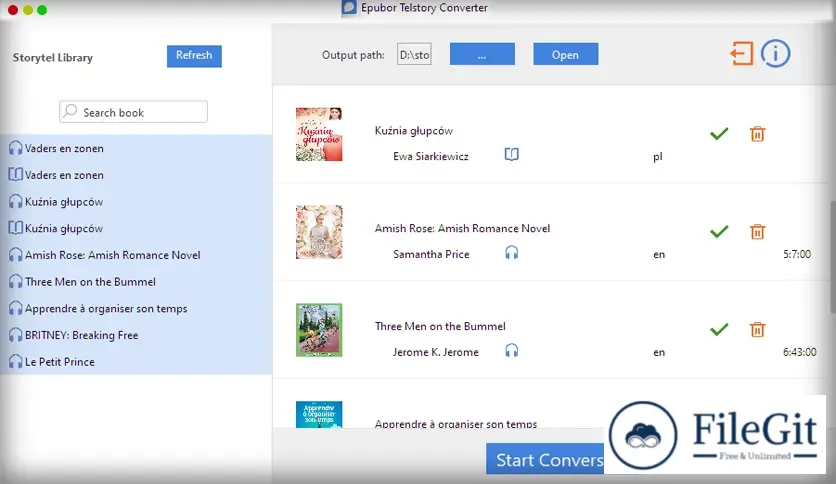
Task: Open Apprendre à organiser son temps cover
Action: pos(319,414)
